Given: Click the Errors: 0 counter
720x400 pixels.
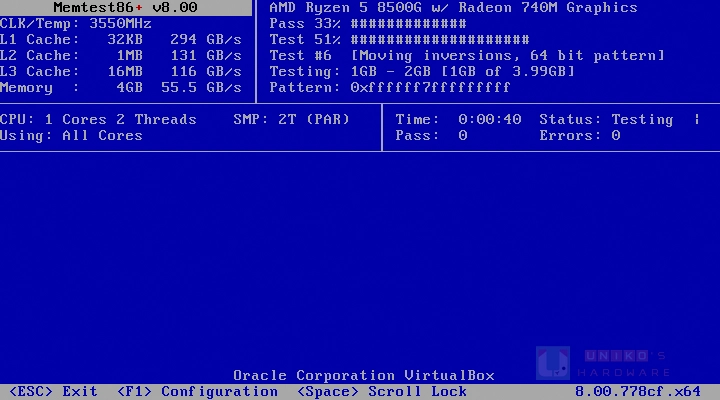Looking at the screenshot, I should click(x=580, y=135).
